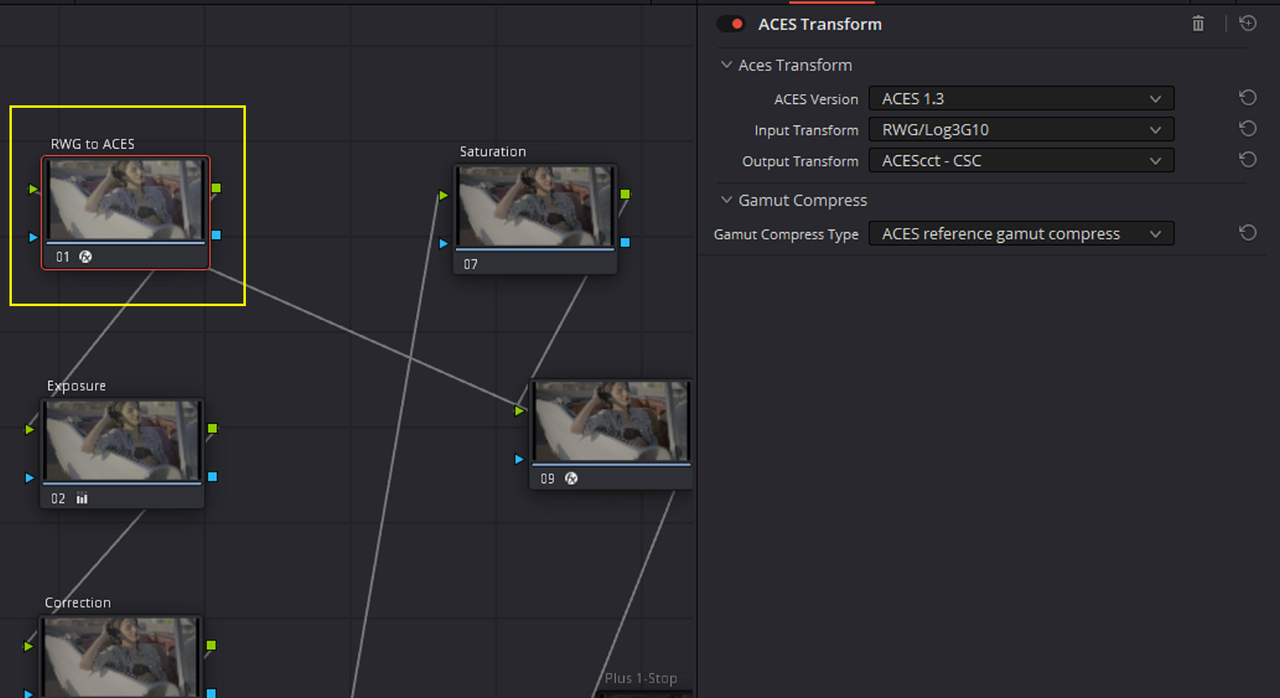Click the Saturation node label

493,152
